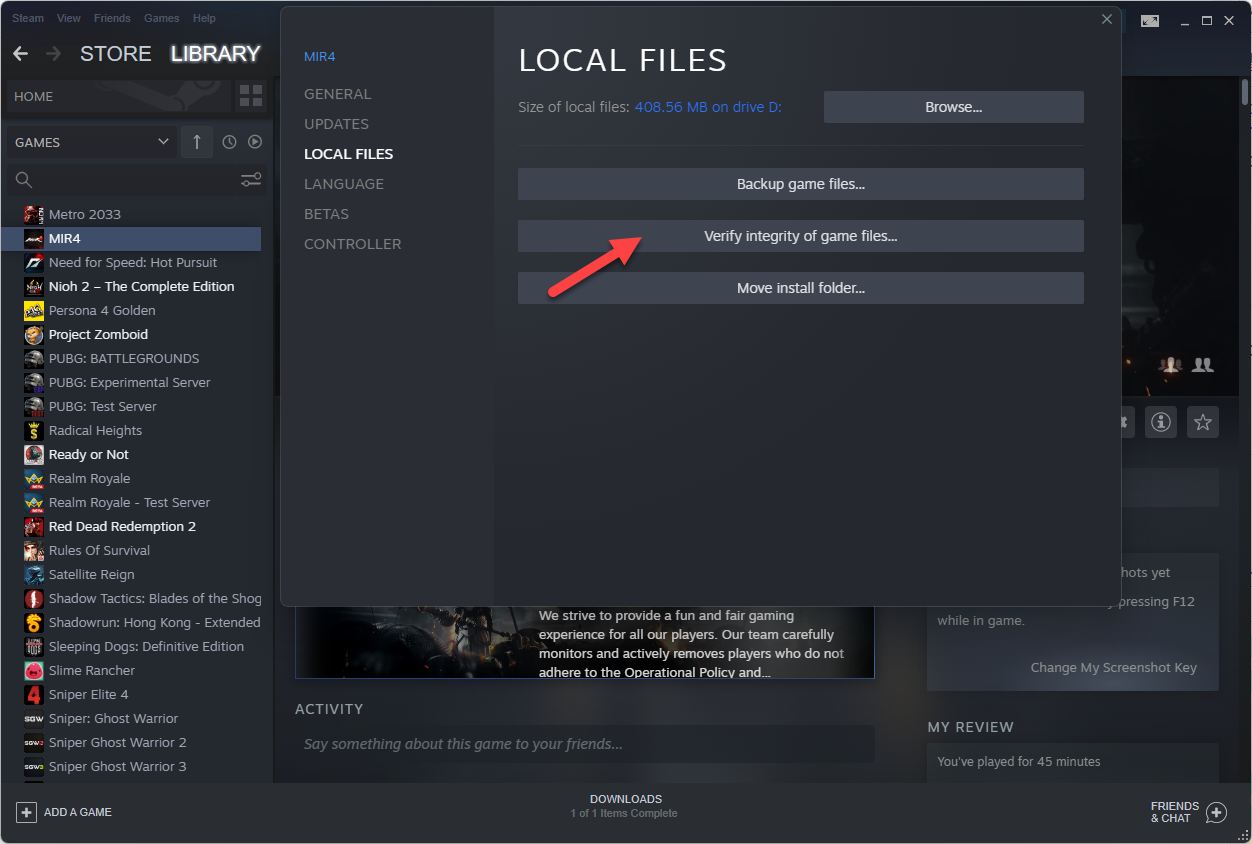Click the library search input field

coord(136,180)
